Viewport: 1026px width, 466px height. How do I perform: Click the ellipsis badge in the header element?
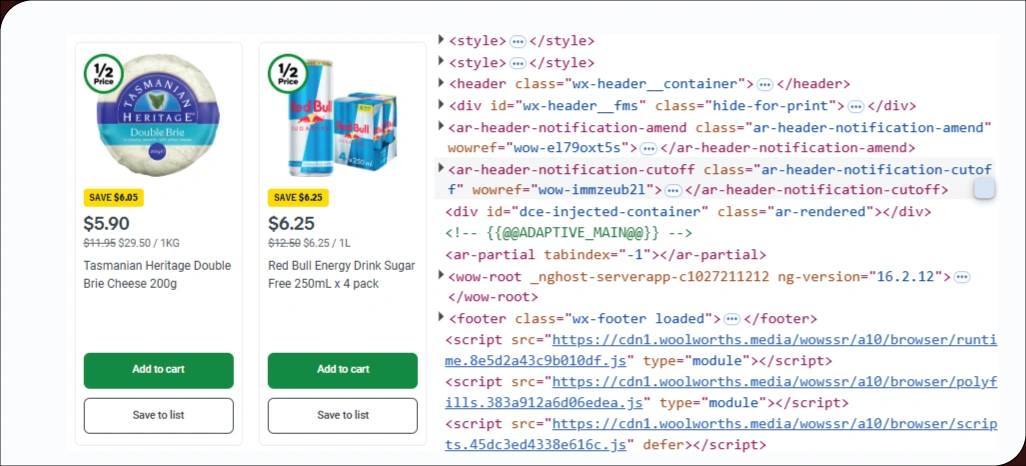[764, 84]
